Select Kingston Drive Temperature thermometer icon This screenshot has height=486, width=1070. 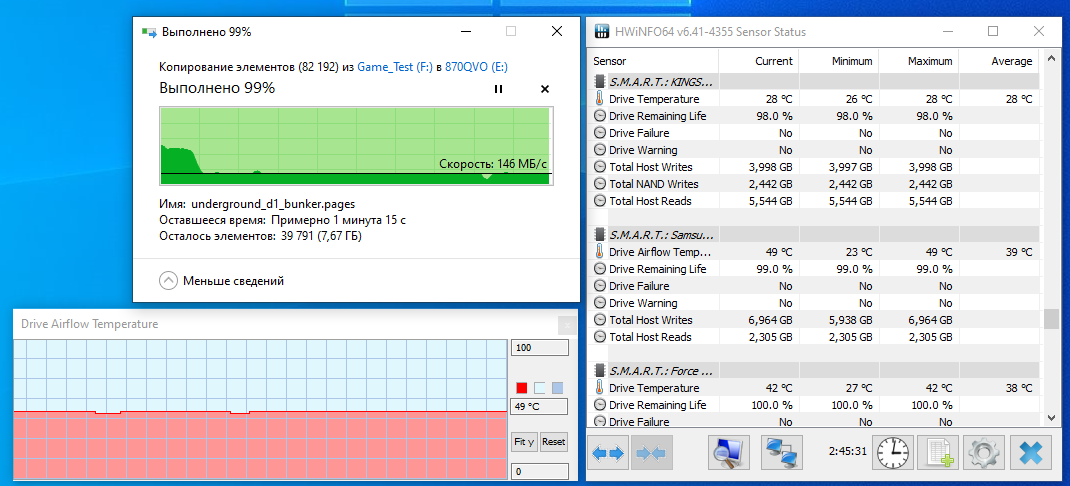tap(600, 99)
